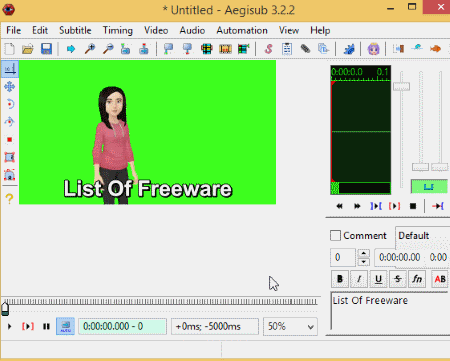This screenshot has width=450, height=361.
Task: Open Styling Assistant icon
Action: click(417, 49)
